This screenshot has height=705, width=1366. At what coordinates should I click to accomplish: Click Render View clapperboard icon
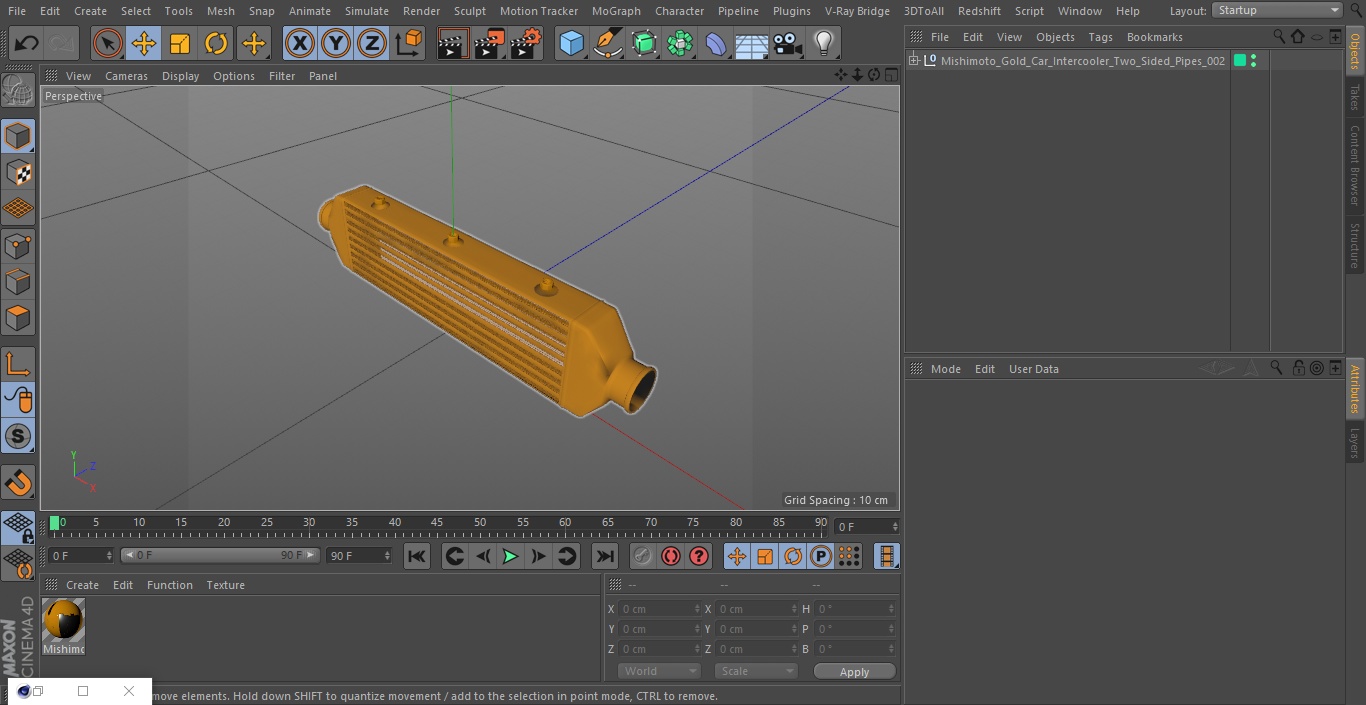click(x=453, y=43)
